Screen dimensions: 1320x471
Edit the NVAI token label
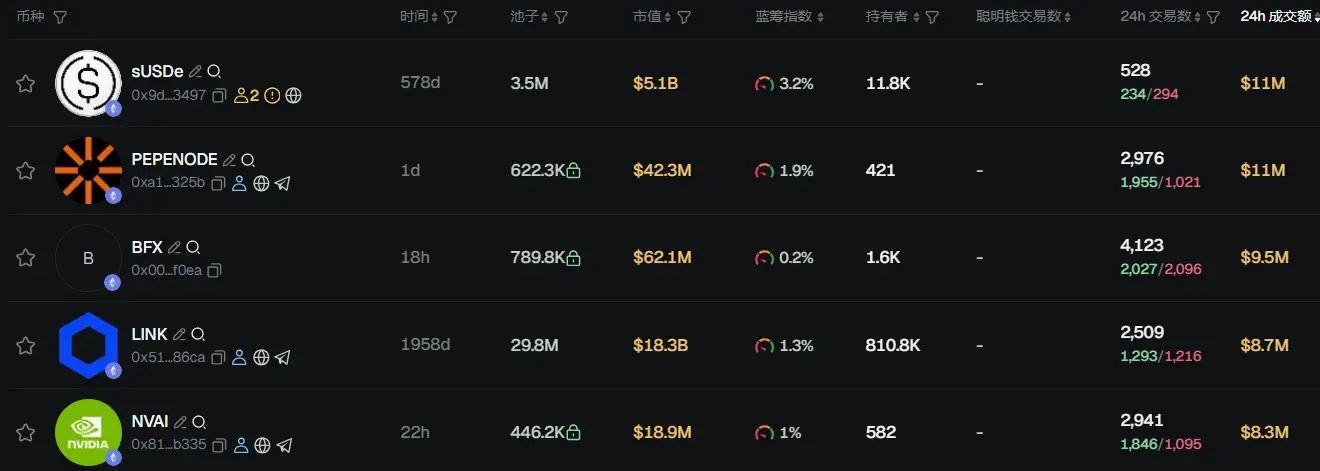point(181,422)
